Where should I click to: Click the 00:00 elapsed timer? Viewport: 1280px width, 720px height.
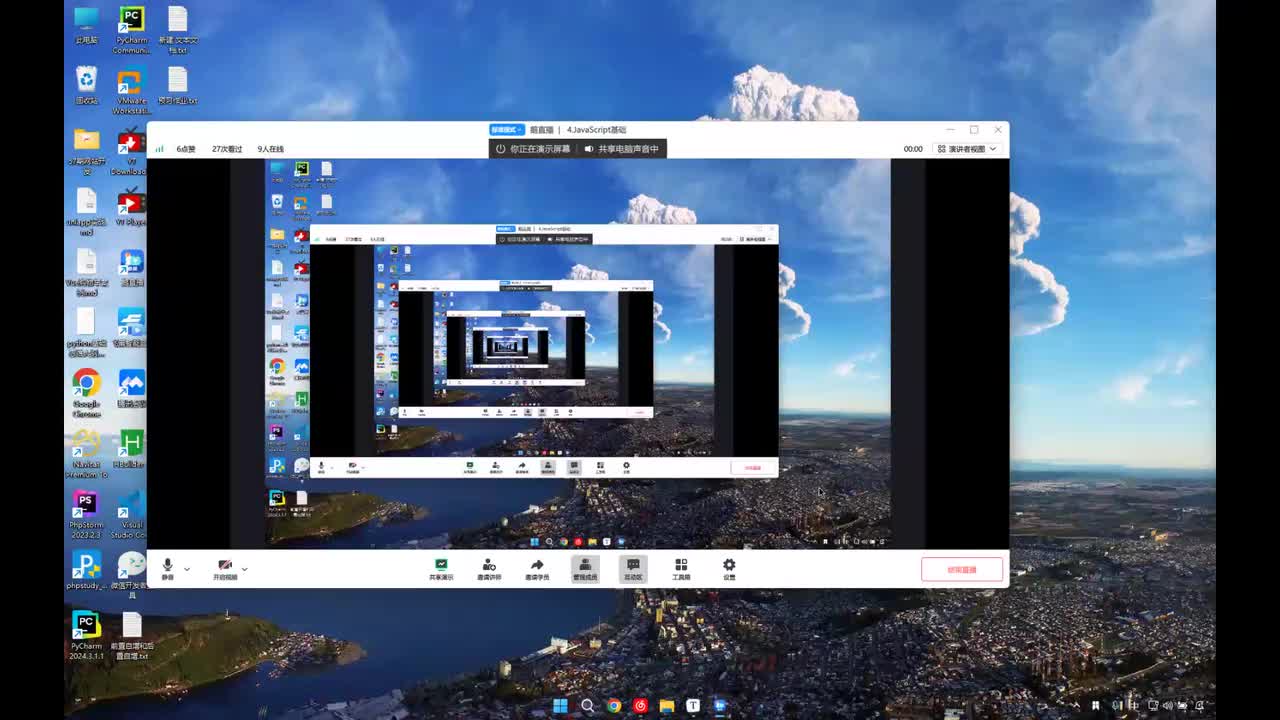pos(913,149)
